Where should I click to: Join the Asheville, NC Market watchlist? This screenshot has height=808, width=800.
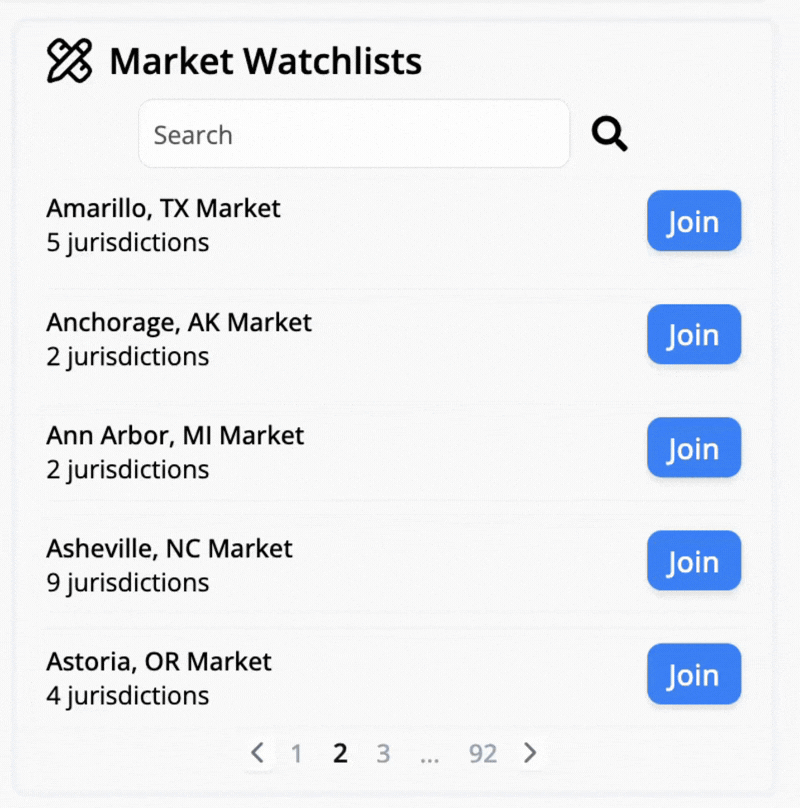click(x=694, y=561)
